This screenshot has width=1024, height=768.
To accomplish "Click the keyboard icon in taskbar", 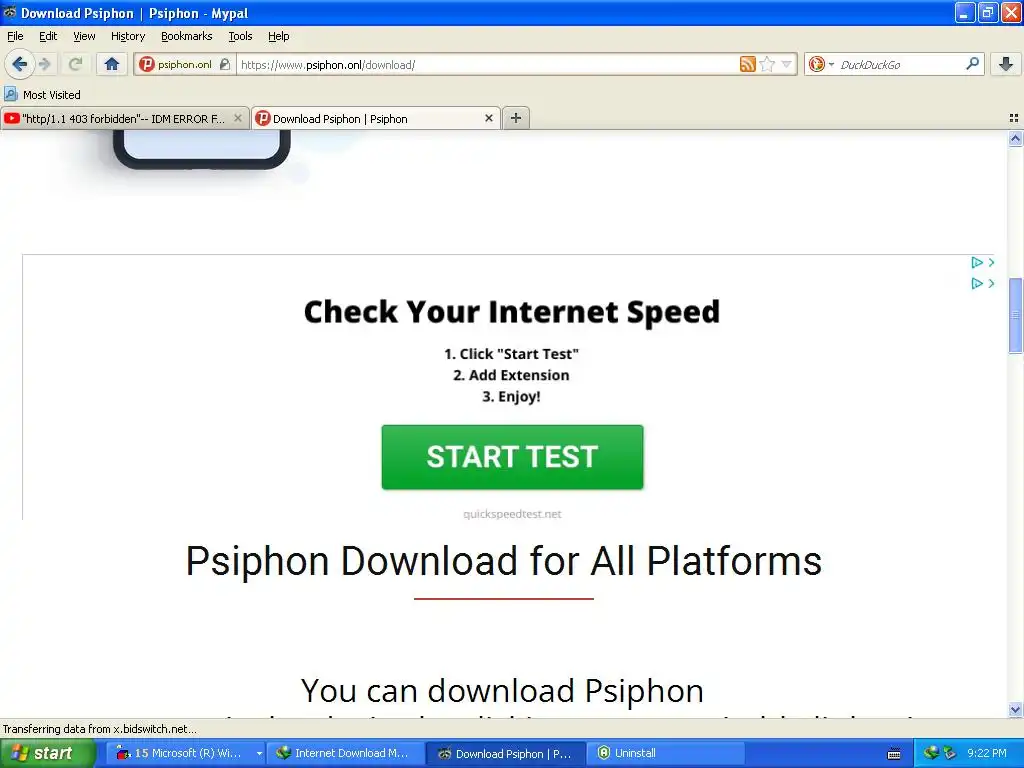I will click(894, 754).
